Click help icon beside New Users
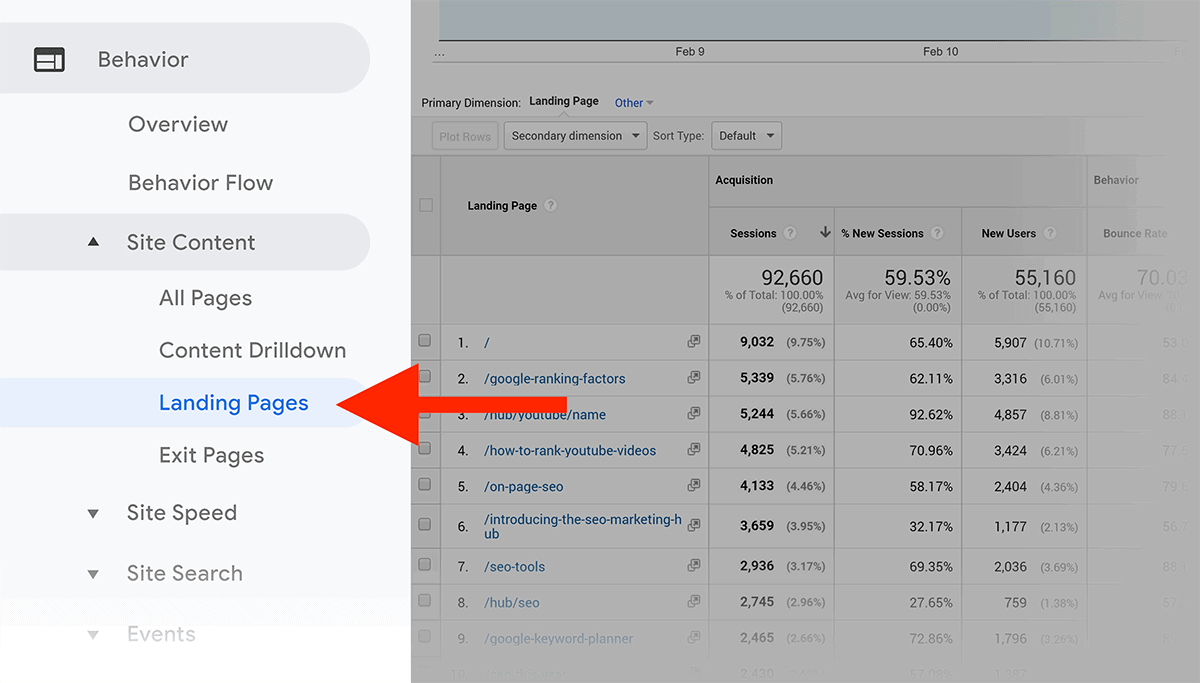Screen dimensions: 1200x683 point(1050,234)
